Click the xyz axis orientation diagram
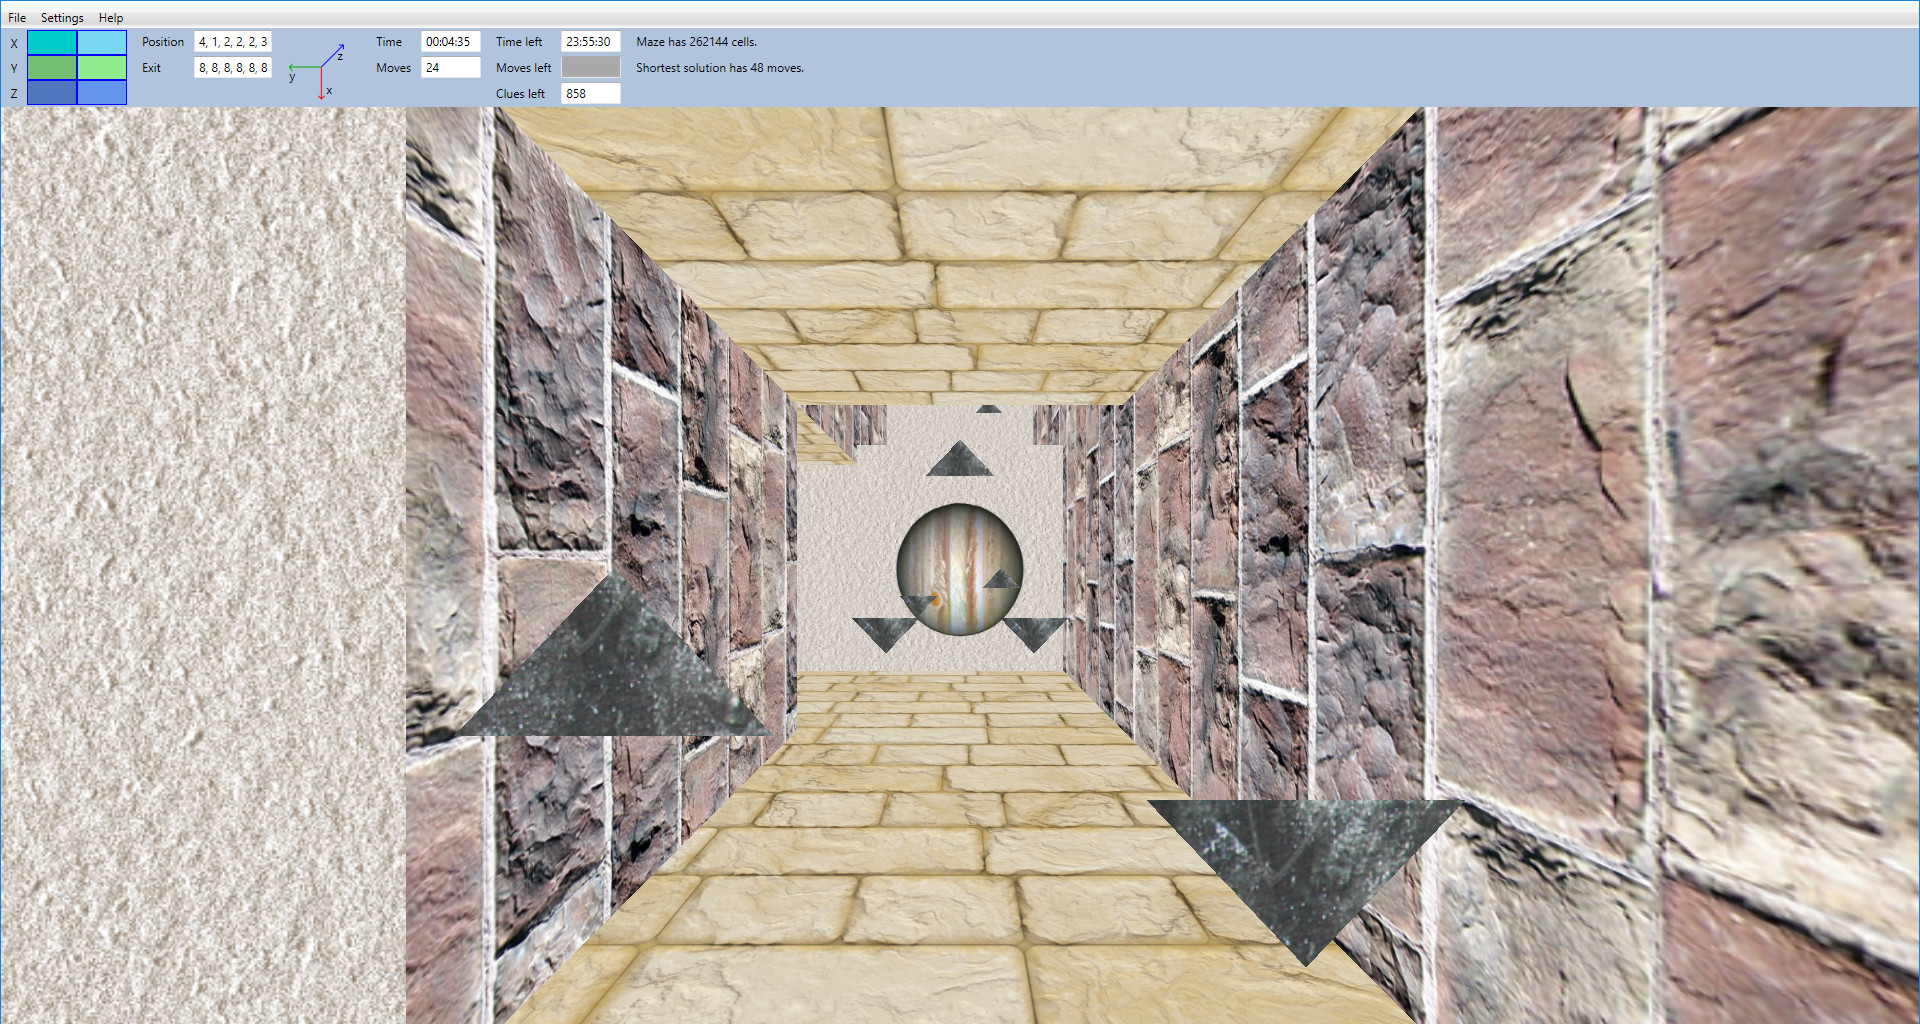 (x=318, y=67)
